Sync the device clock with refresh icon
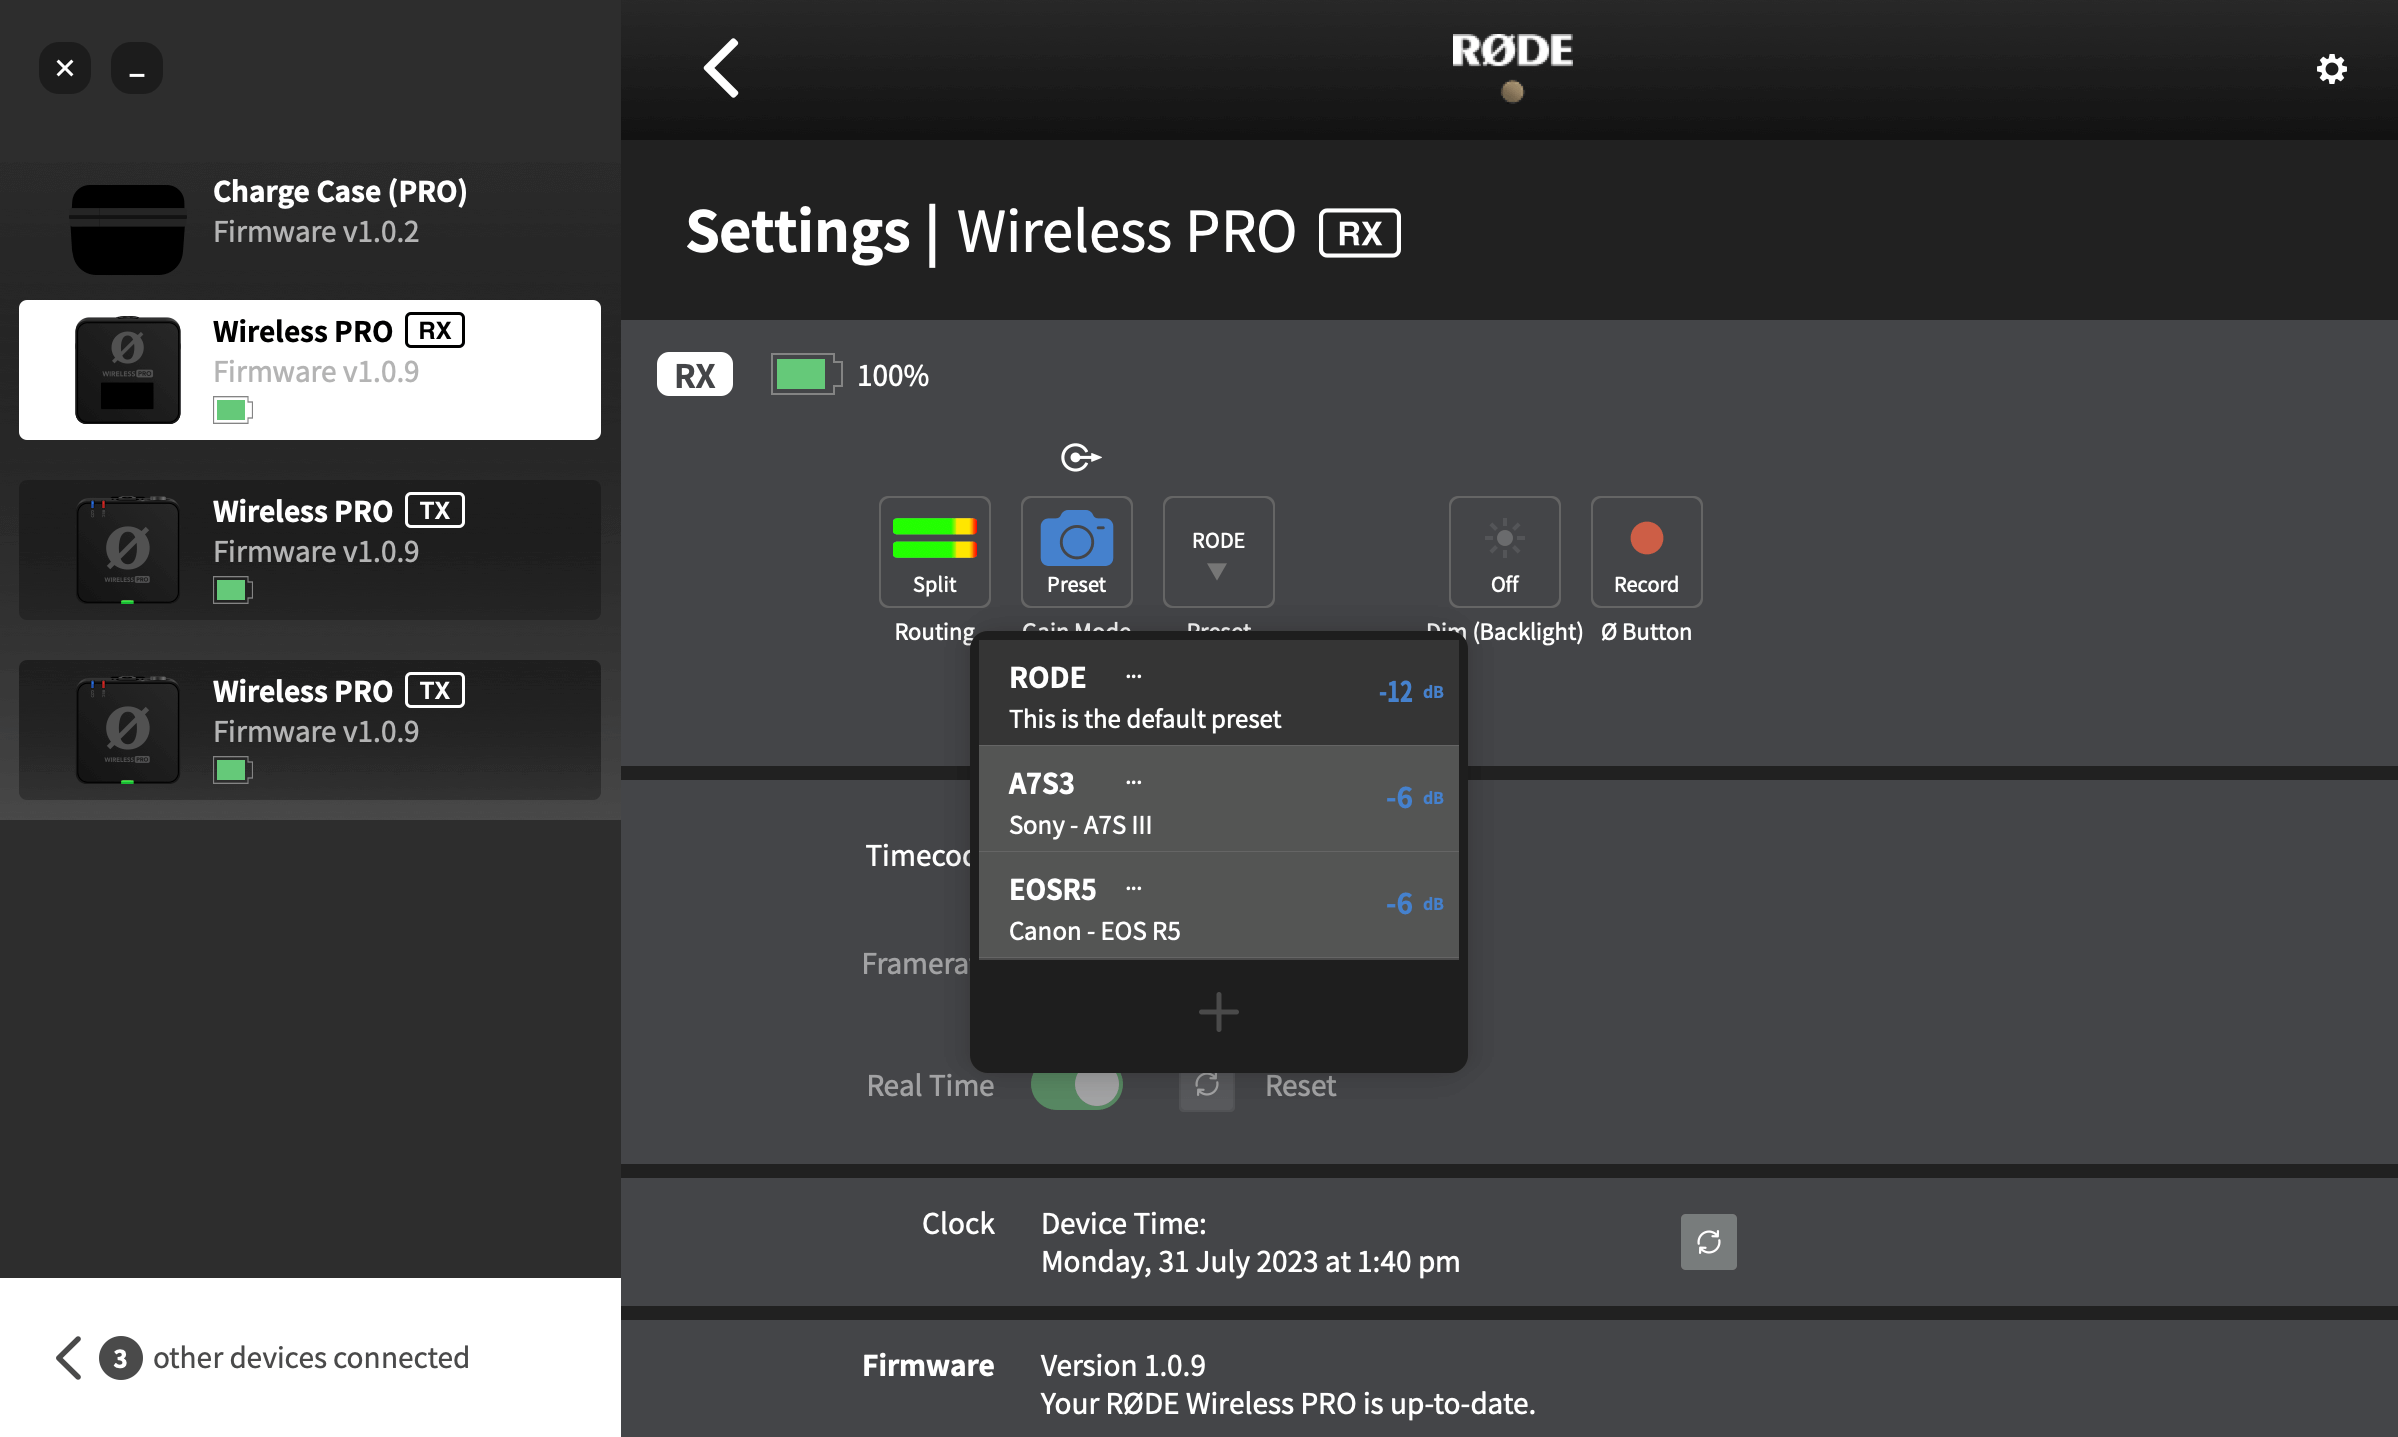The width and height of the screenshot is (2398, 1437). [x=1708, y=1241]
